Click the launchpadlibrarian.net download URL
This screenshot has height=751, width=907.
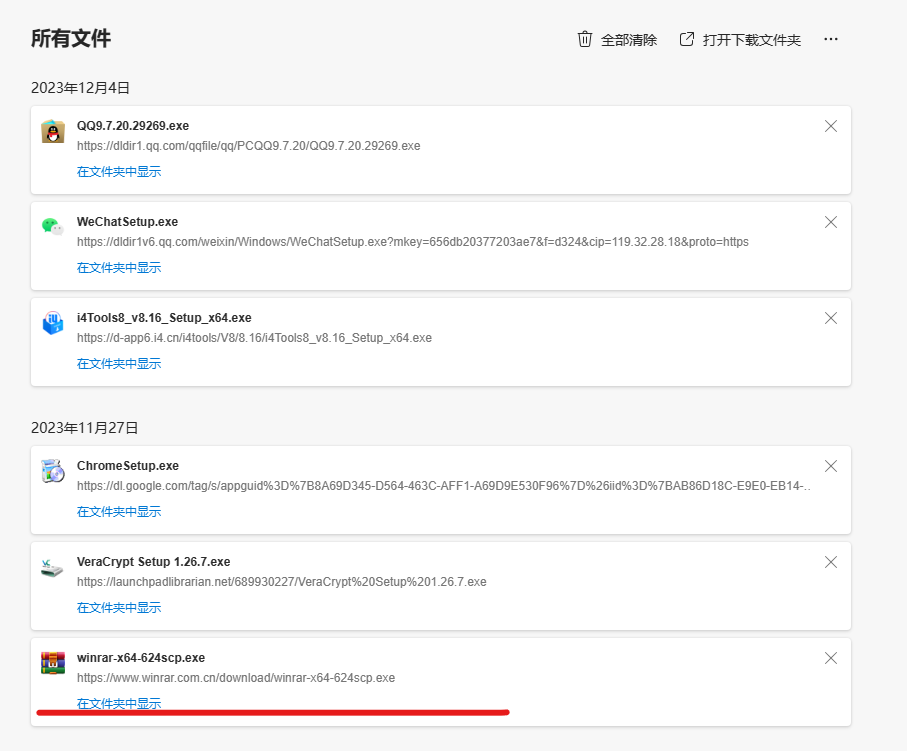tap(282, 582)
